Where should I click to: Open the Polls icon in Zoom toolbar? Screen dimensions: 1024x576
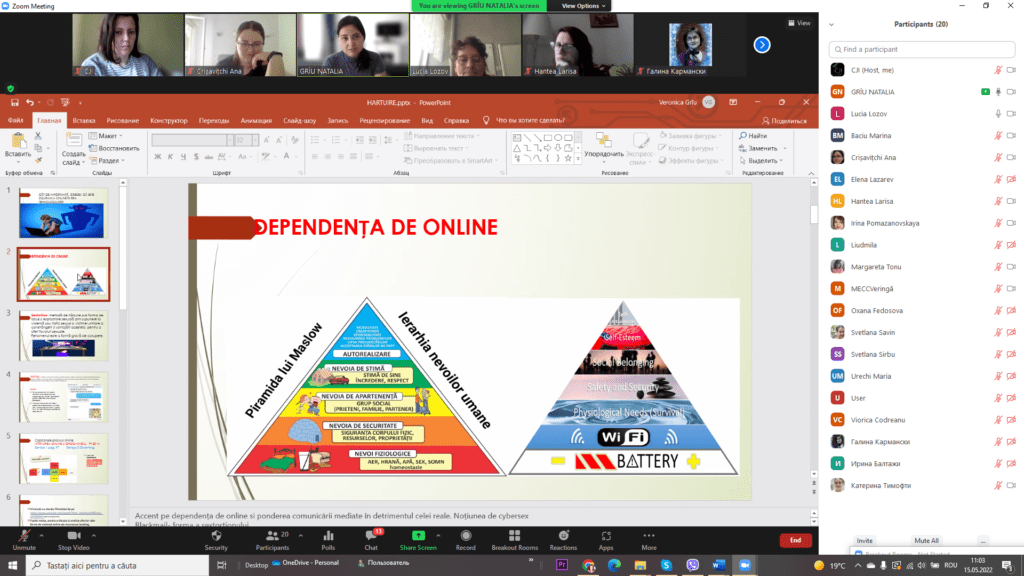click(328, 536)
